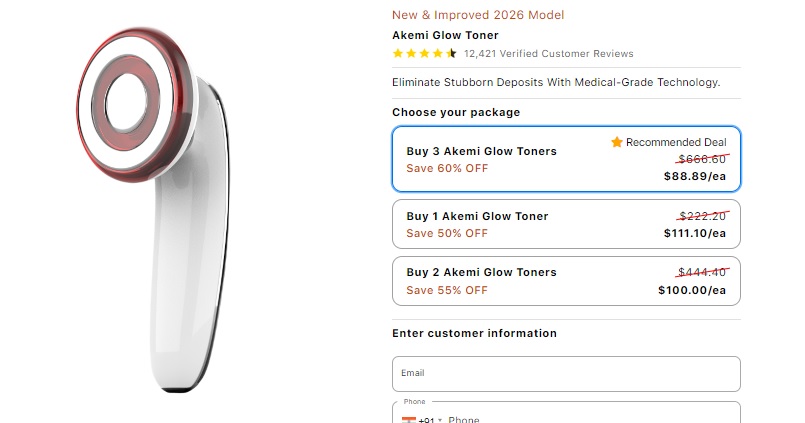Click the crossed-out $222.20 price
Screen dimensions: 805x423
coord(703,216)
